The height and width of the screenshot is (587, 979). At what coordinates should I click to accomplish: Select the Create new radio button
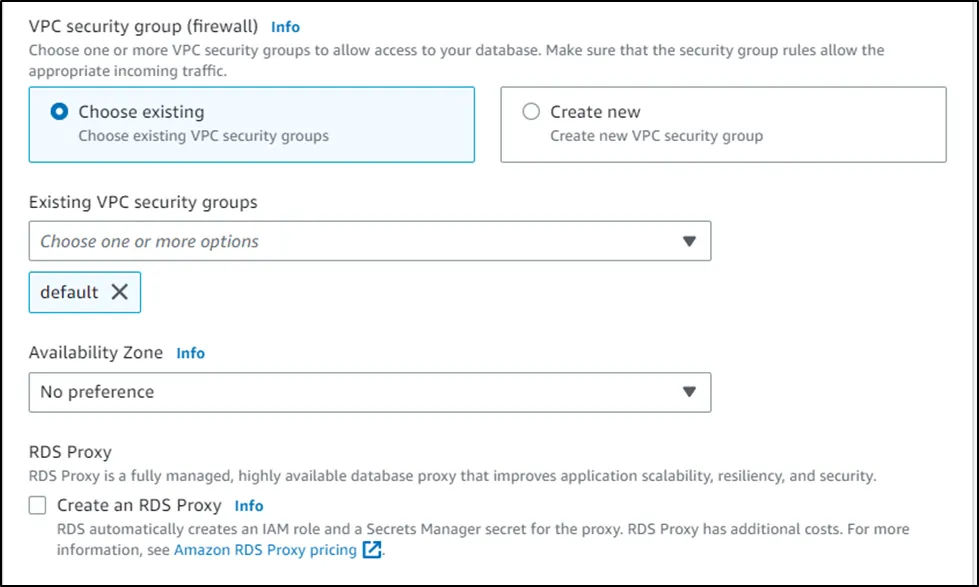[531, 112]
